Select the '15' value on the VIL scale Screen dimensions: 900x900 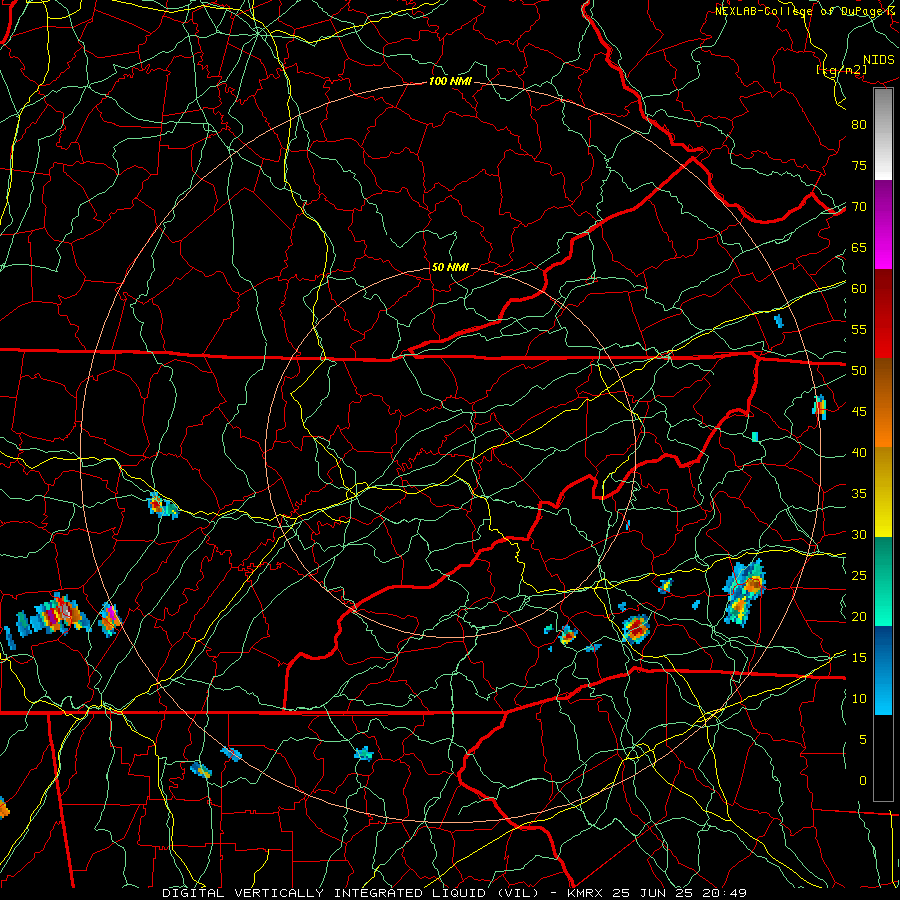(x=859, y=657)
